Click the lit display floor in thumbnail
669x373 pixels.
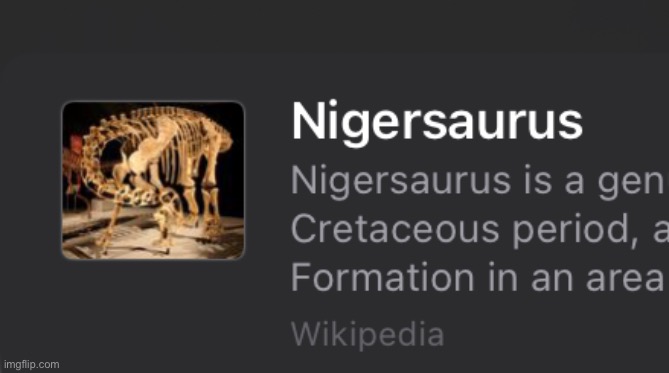click(153, 241)
